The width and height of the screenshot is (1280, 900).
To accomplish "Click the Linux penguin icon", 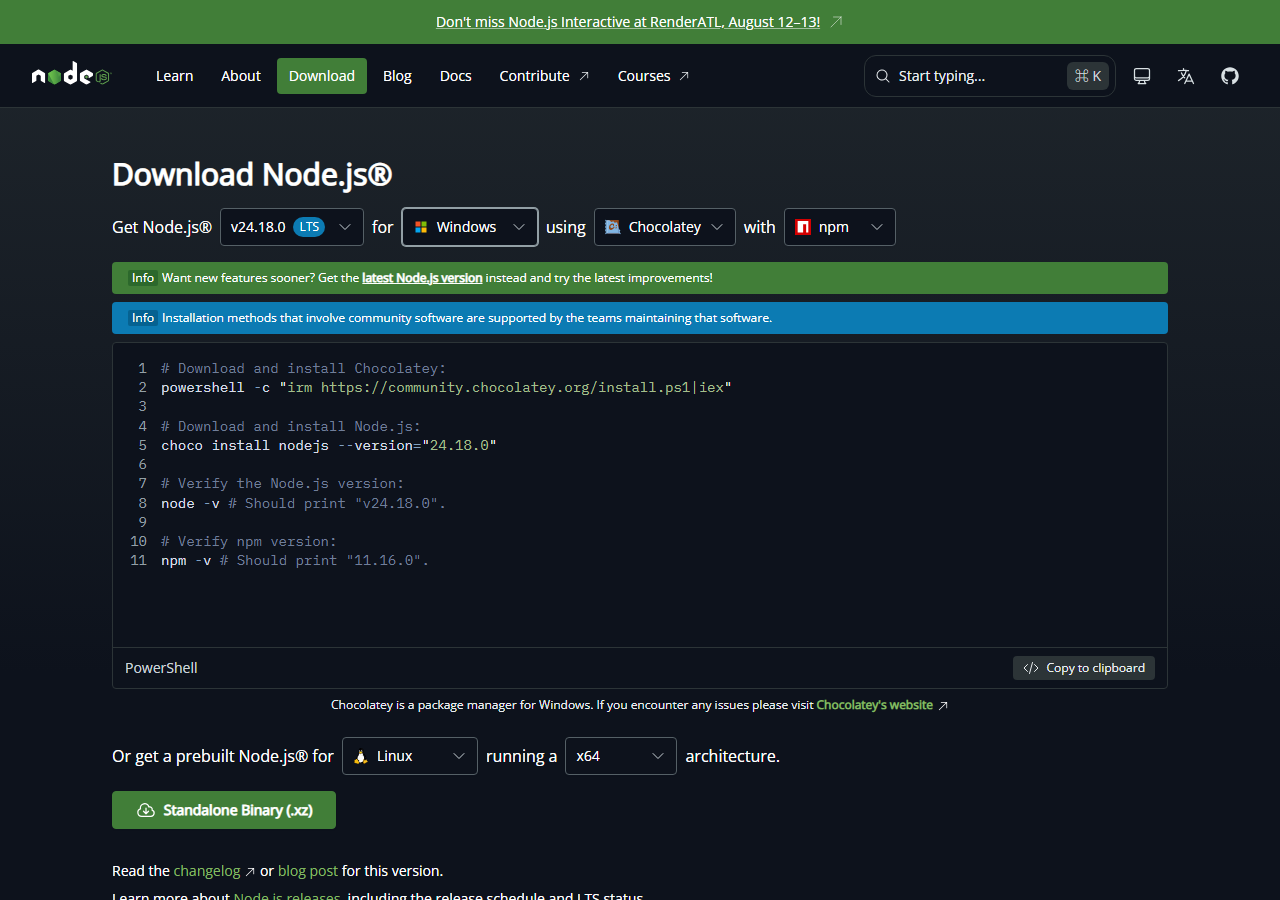I will [x=361, y=756].
